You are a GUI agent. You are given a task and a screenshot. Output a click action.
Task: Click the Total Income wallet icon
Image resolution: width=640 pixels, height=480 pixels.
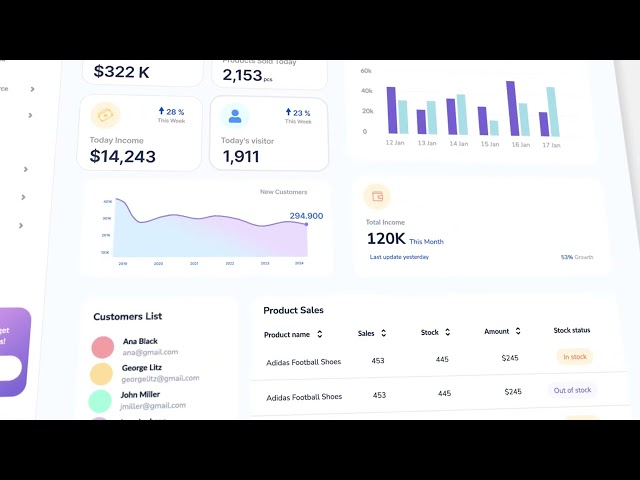[377, 197]
